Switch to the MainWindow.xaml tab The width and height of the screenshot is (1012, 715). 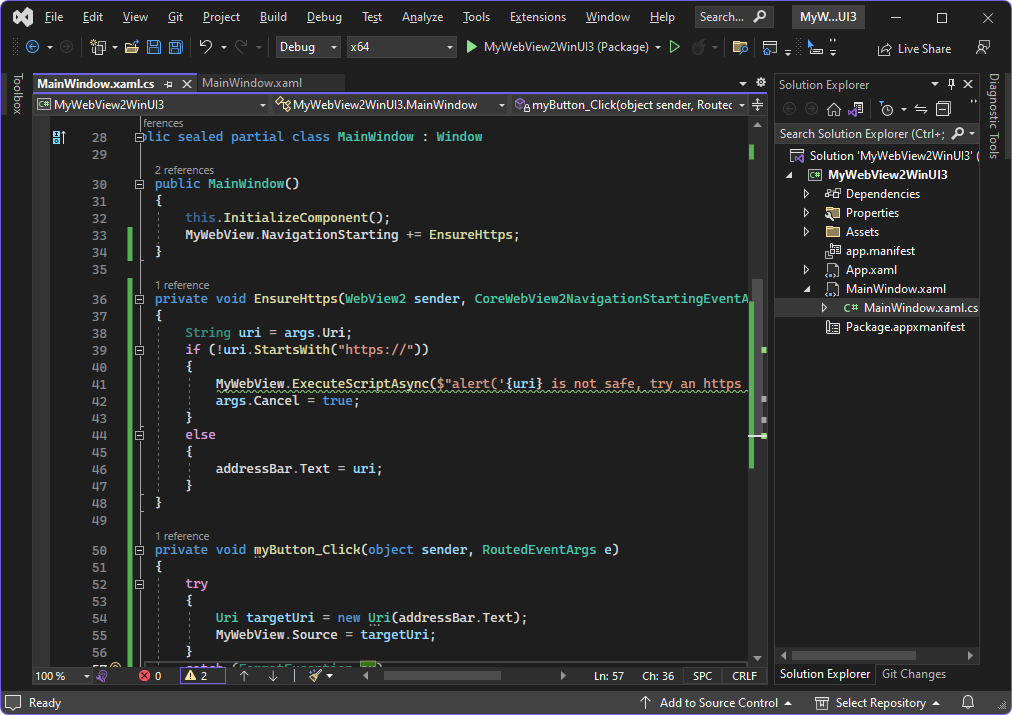pos(252,83)
